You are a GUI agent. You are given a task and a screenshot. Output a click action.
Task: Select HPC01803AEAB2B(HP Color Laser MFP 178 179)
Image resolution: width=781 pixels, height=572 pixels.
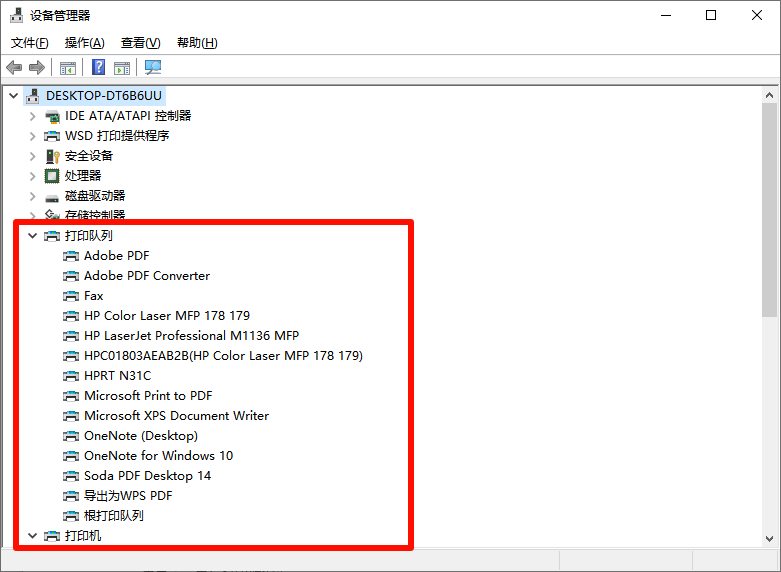(223, 356)
